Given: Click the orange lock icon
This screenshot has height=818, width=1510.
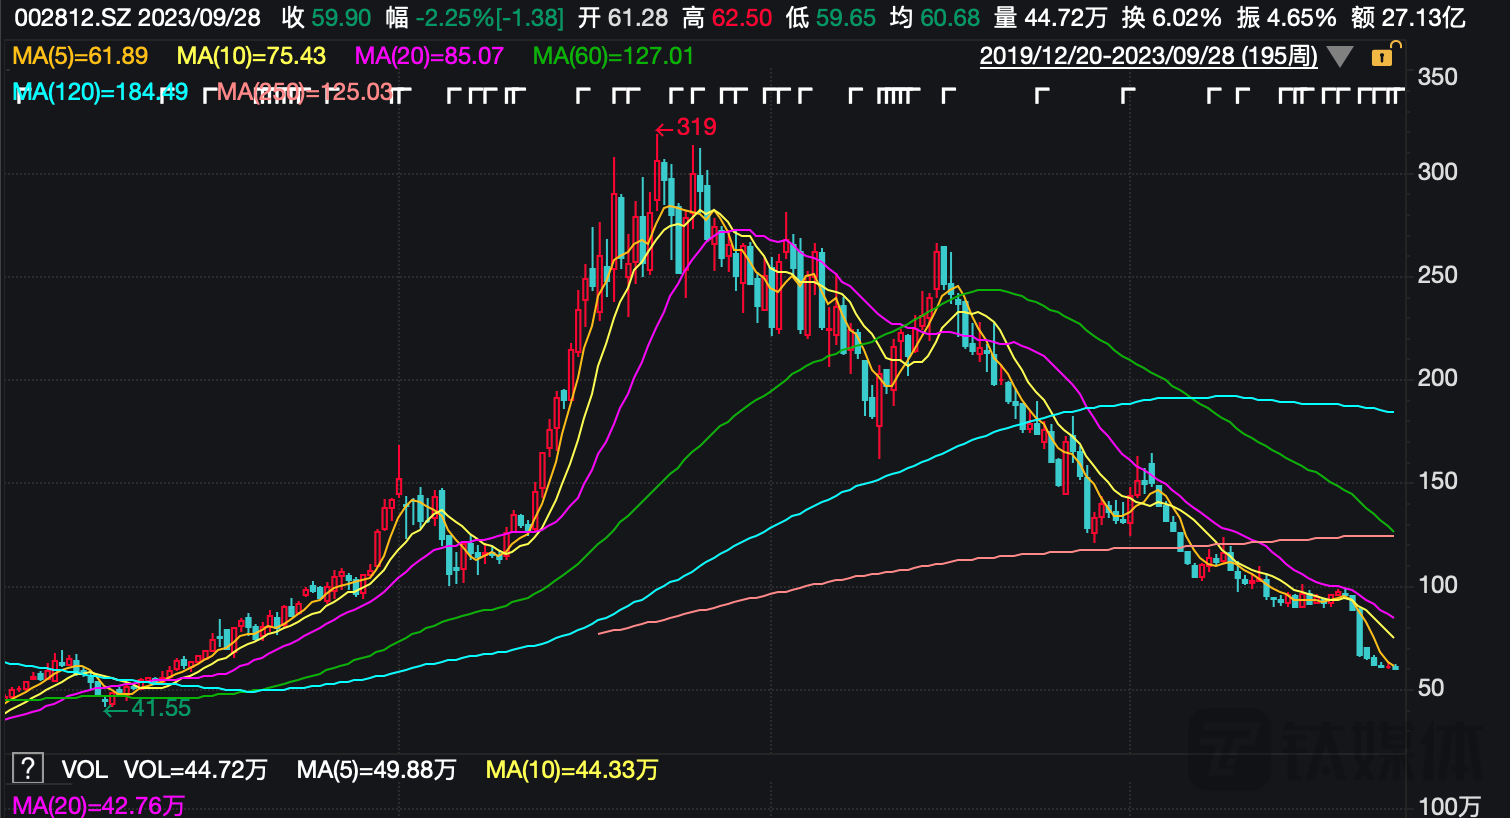Looking at the screenshot, I should [x=1383, y=56].
